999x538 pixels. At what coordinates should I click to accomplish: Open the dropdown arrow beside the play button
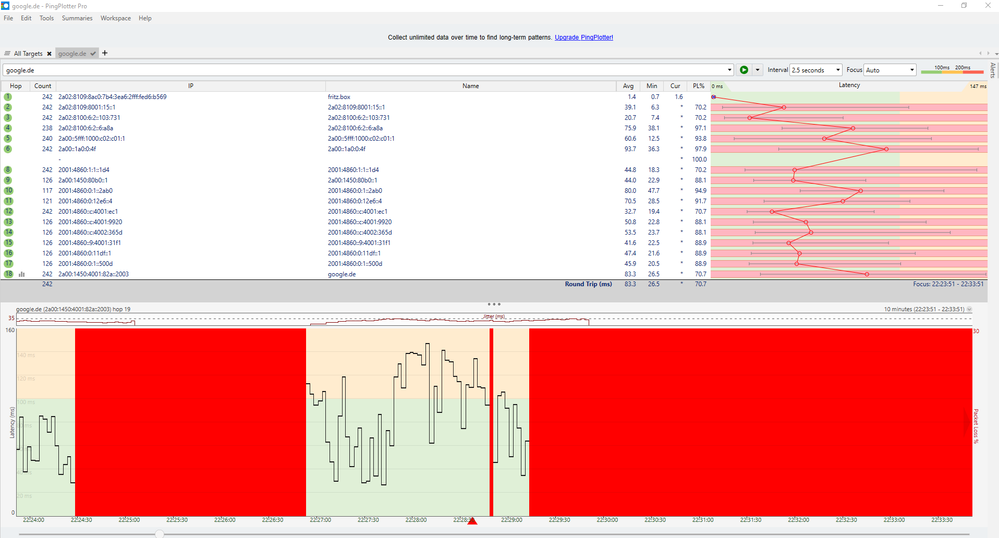coord(757,70)
